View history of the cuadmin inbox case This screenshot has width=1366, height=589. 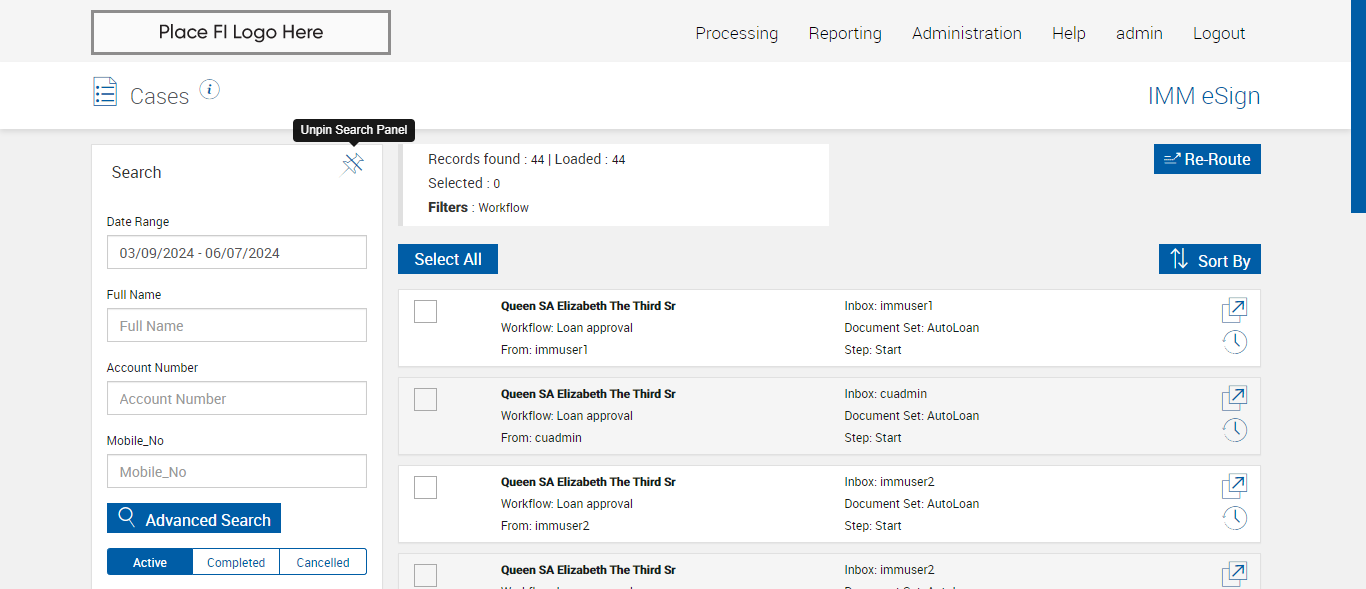coord(1235,430)
